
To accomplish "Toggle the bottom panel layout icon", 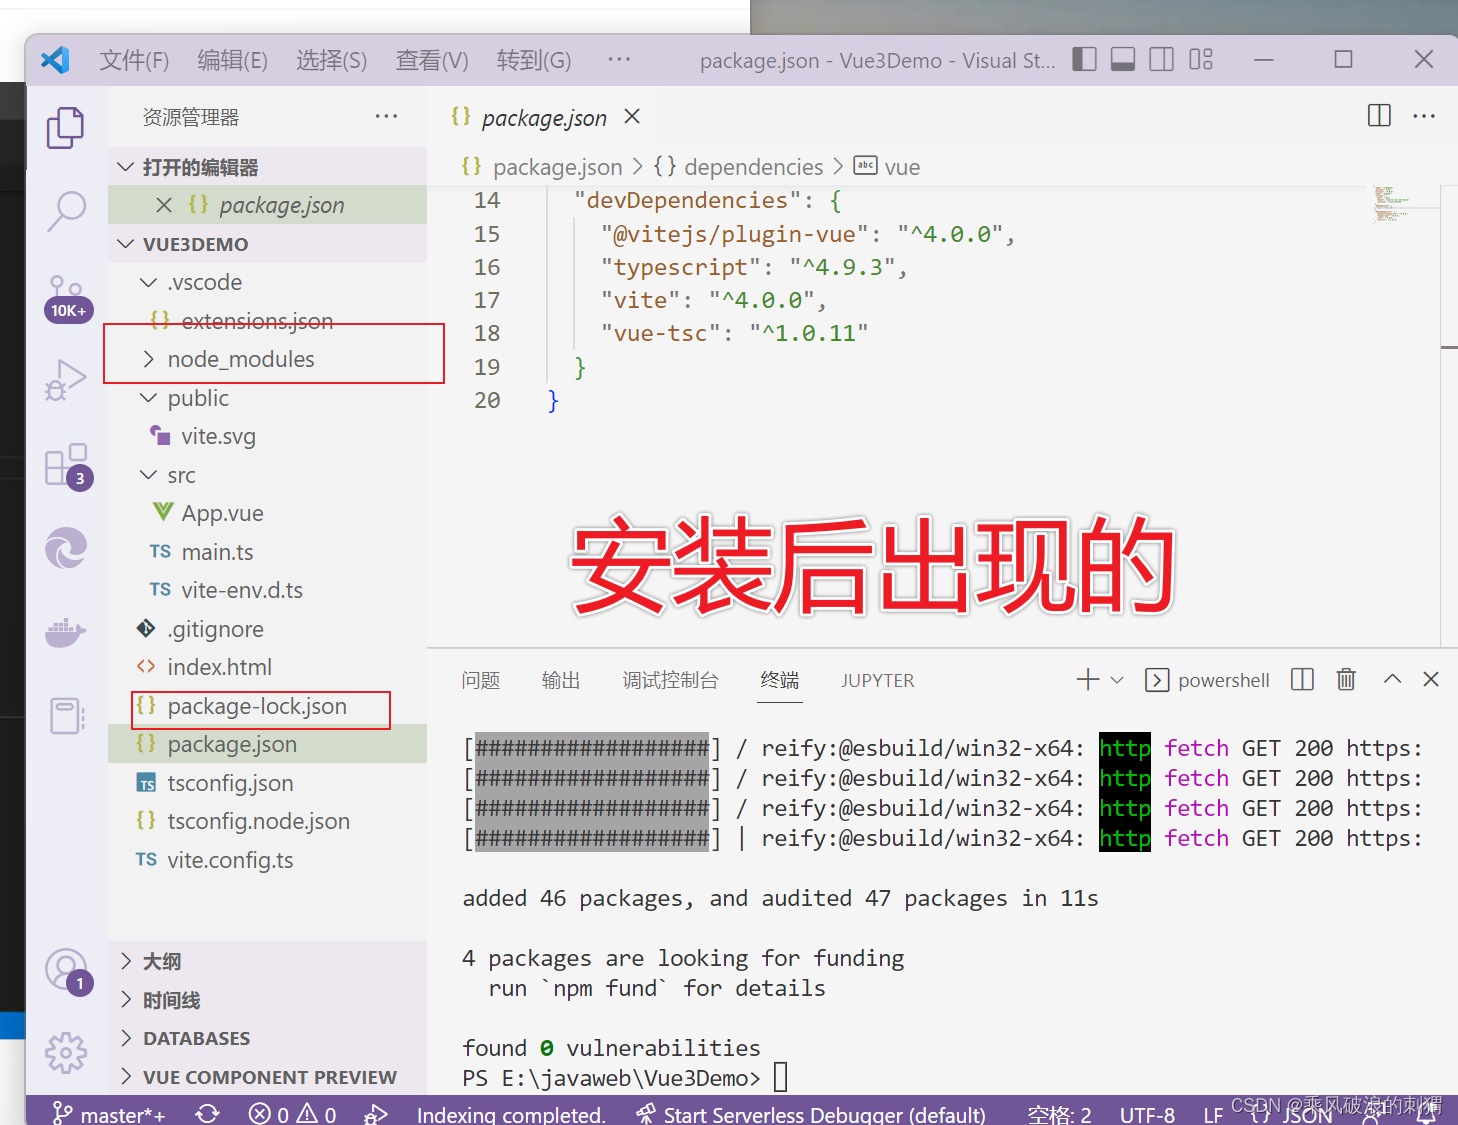I will click(x=1123, y=60).
